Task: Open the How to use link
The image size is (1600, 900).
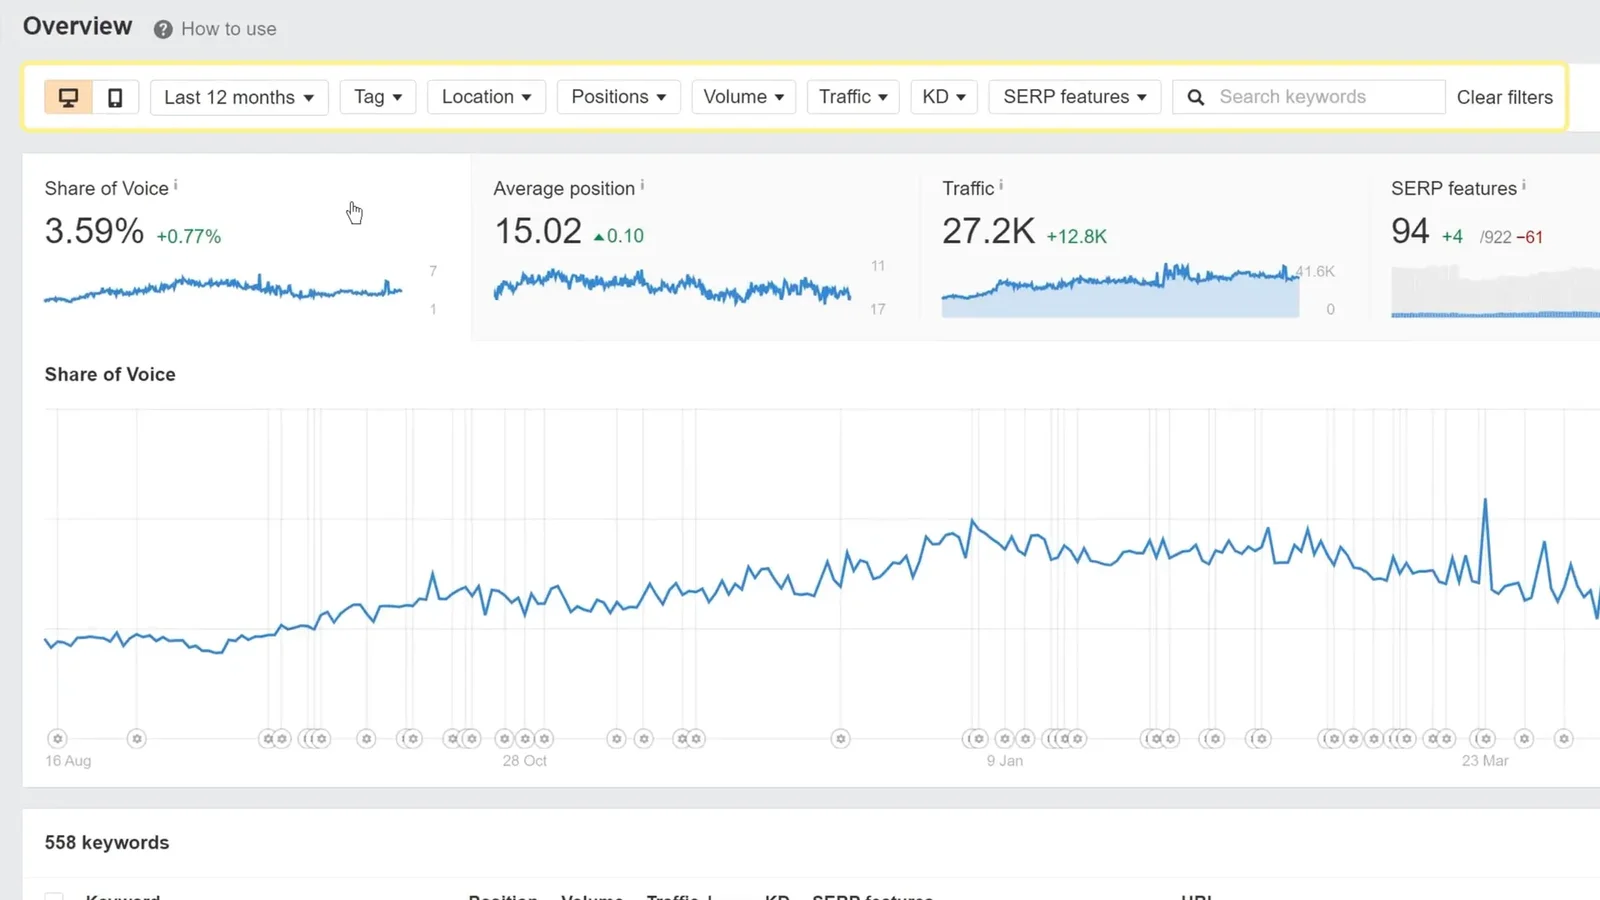Action: tap(228, 30)
